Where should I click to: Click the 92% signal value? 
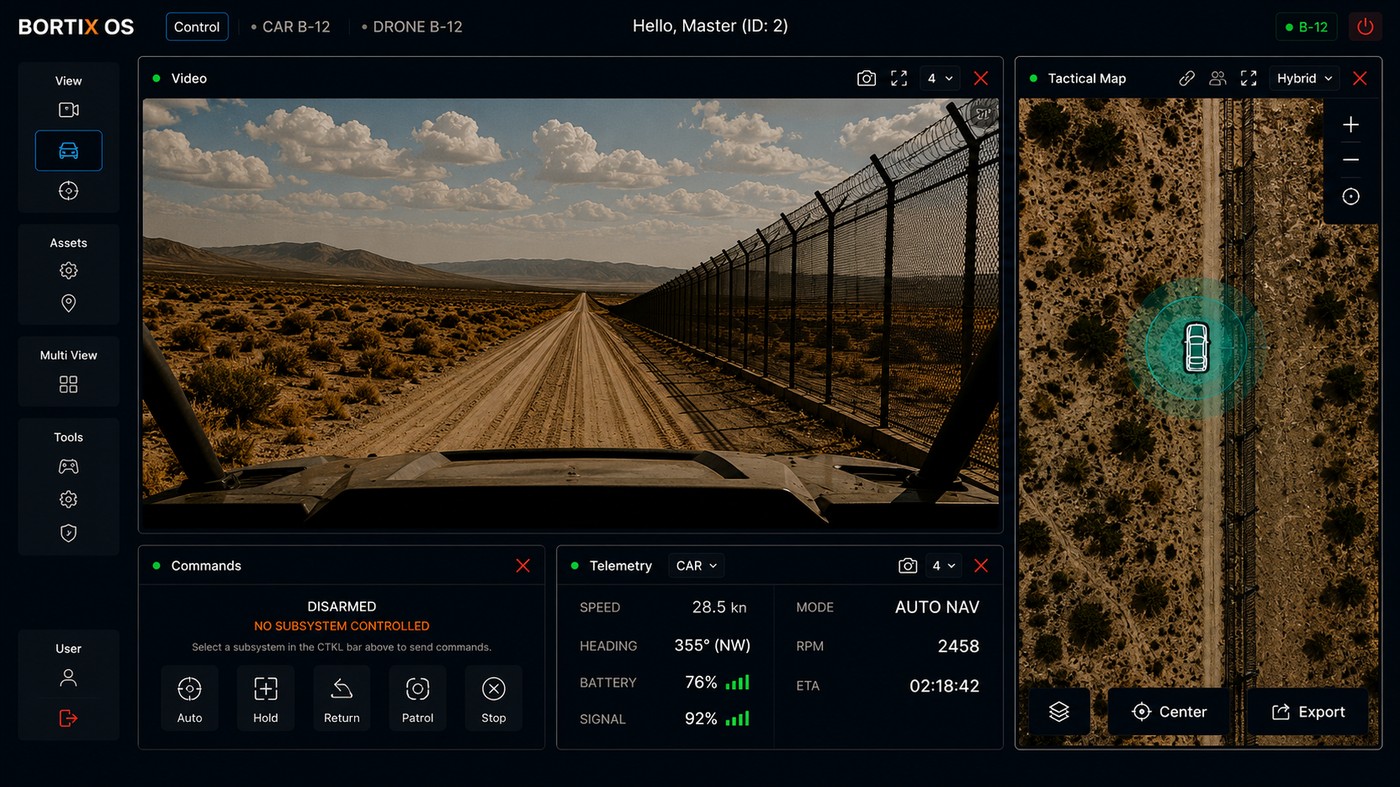(701, 719)
